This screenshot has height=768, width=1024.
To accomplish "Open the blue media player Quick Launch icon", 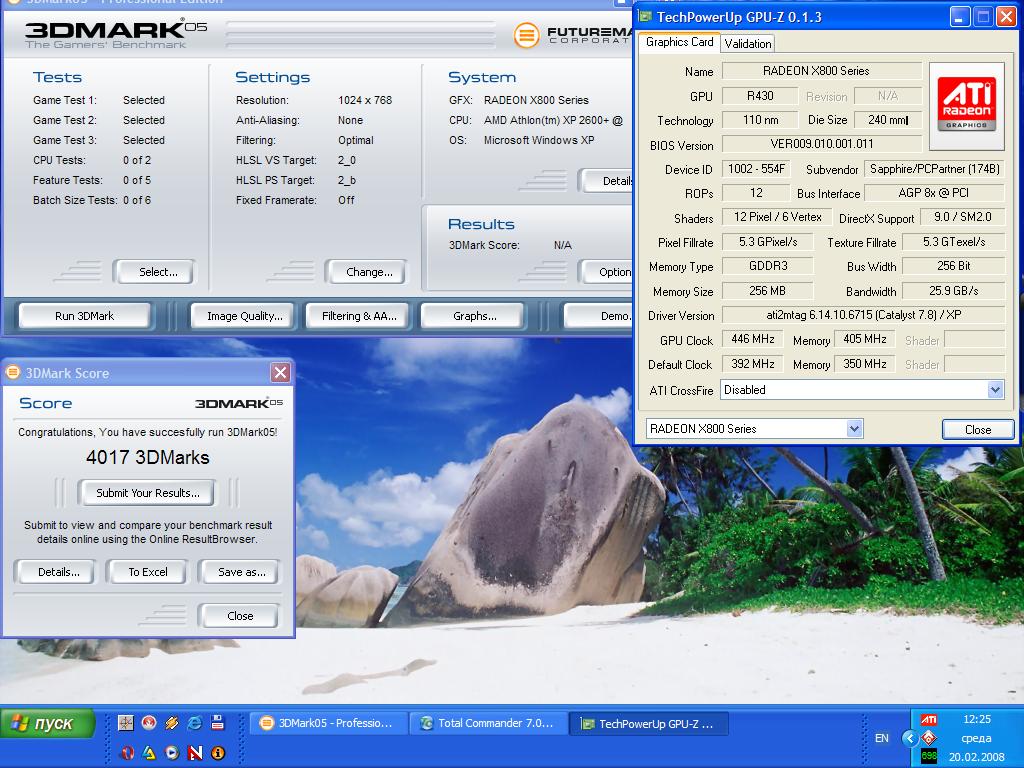I will coord(172,753).
